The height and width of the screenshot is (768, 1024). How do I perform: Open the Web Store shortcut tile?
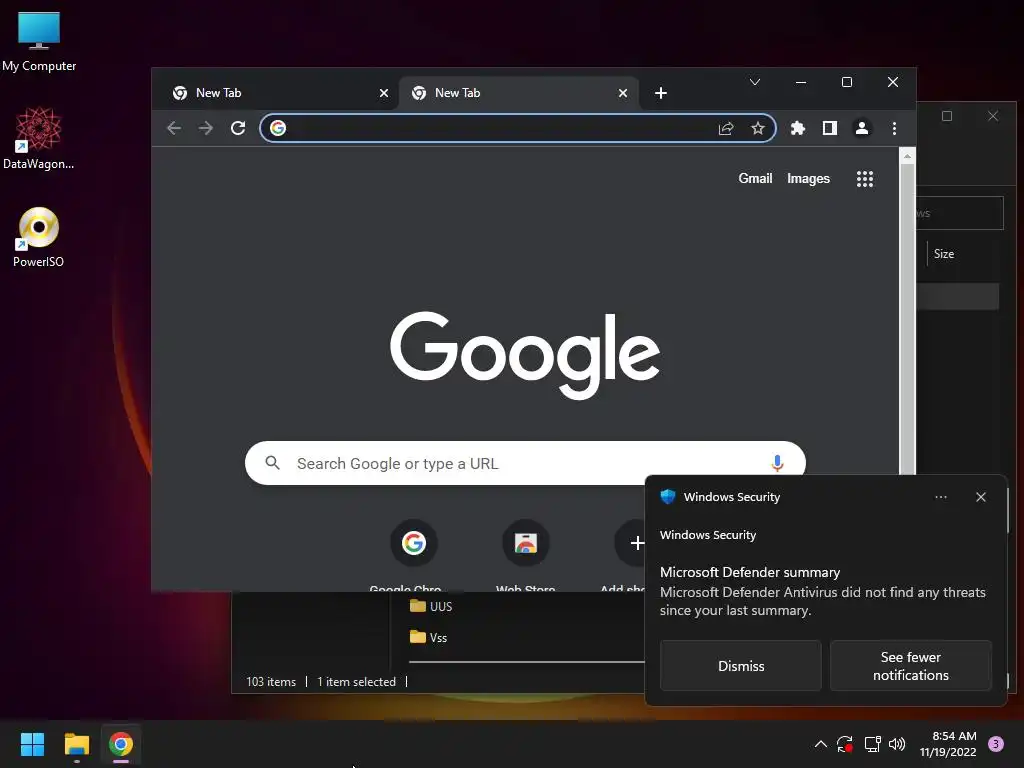coord(526,543)
